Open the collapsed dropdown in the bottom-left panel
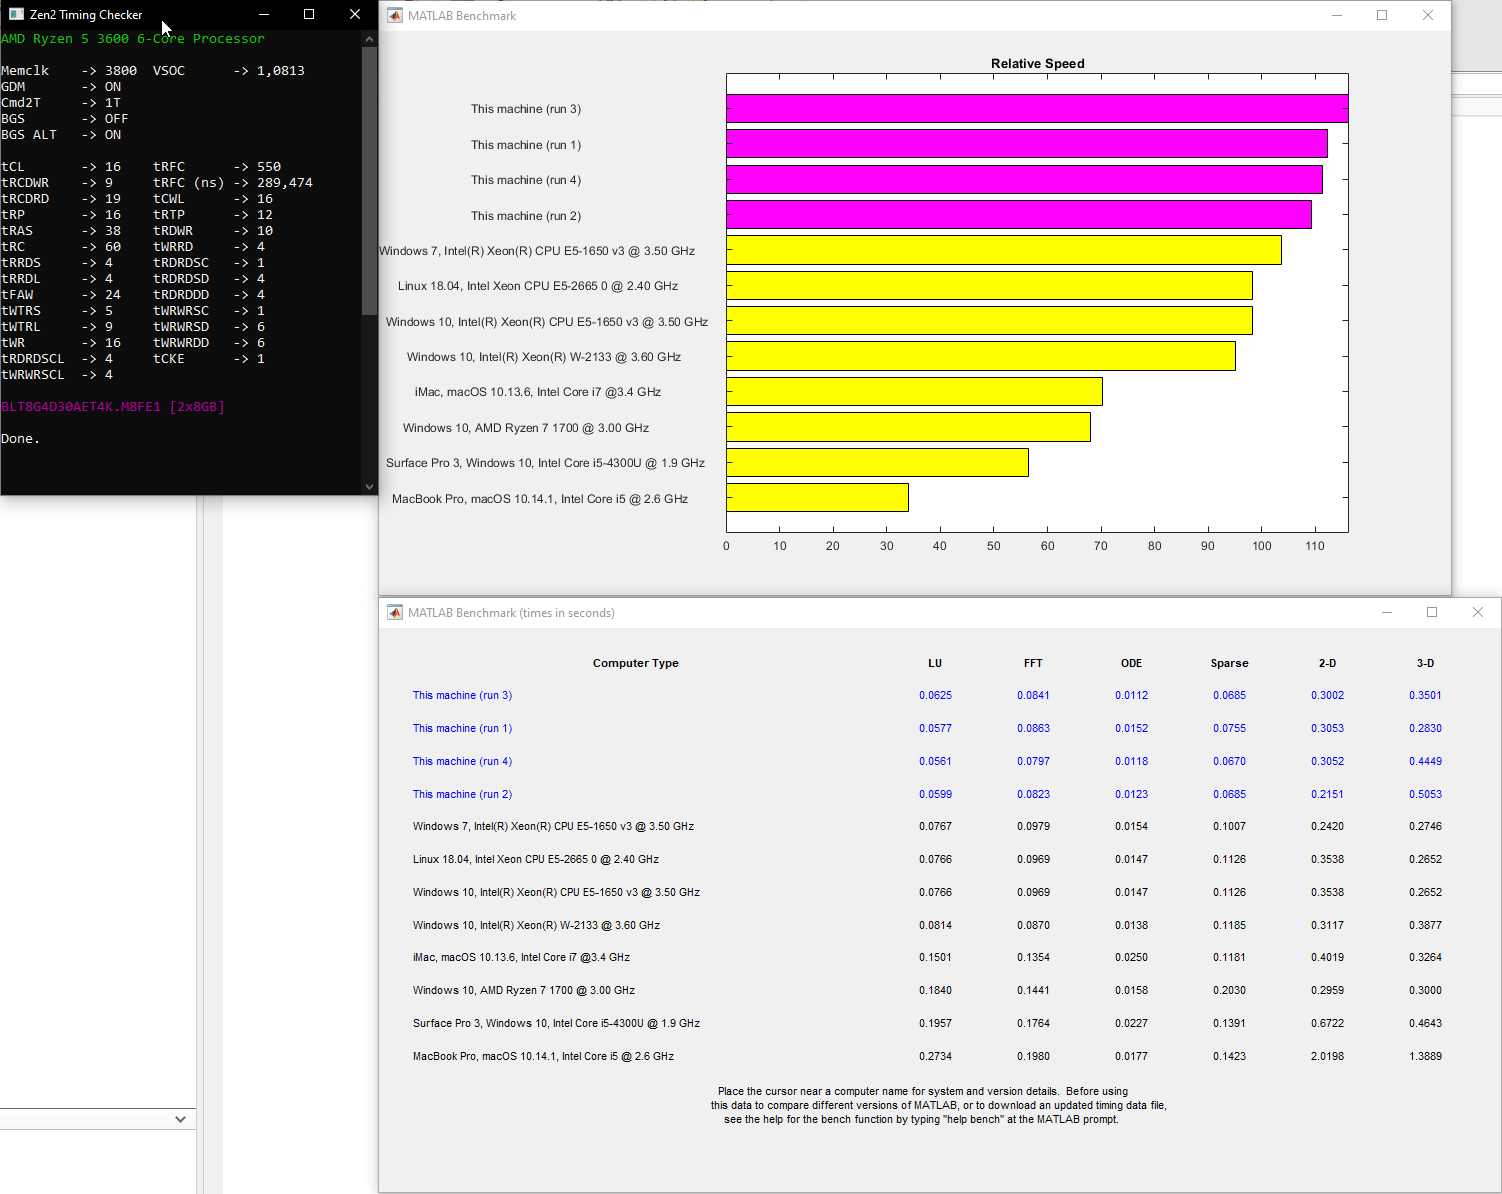 click(x=180, y=1119)
